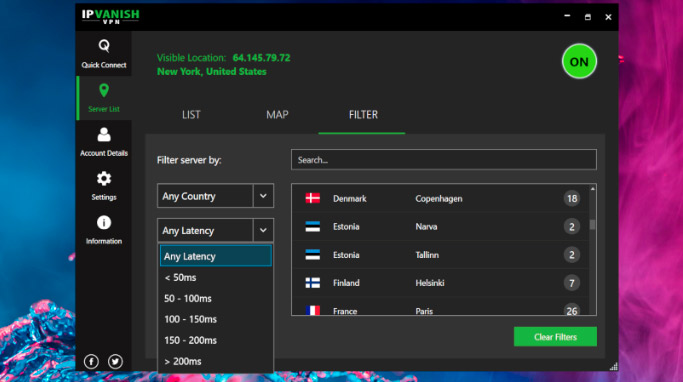The image size is (683, 382).
Task: Click the IPVanish VPN logo
Action: [111, 16]
